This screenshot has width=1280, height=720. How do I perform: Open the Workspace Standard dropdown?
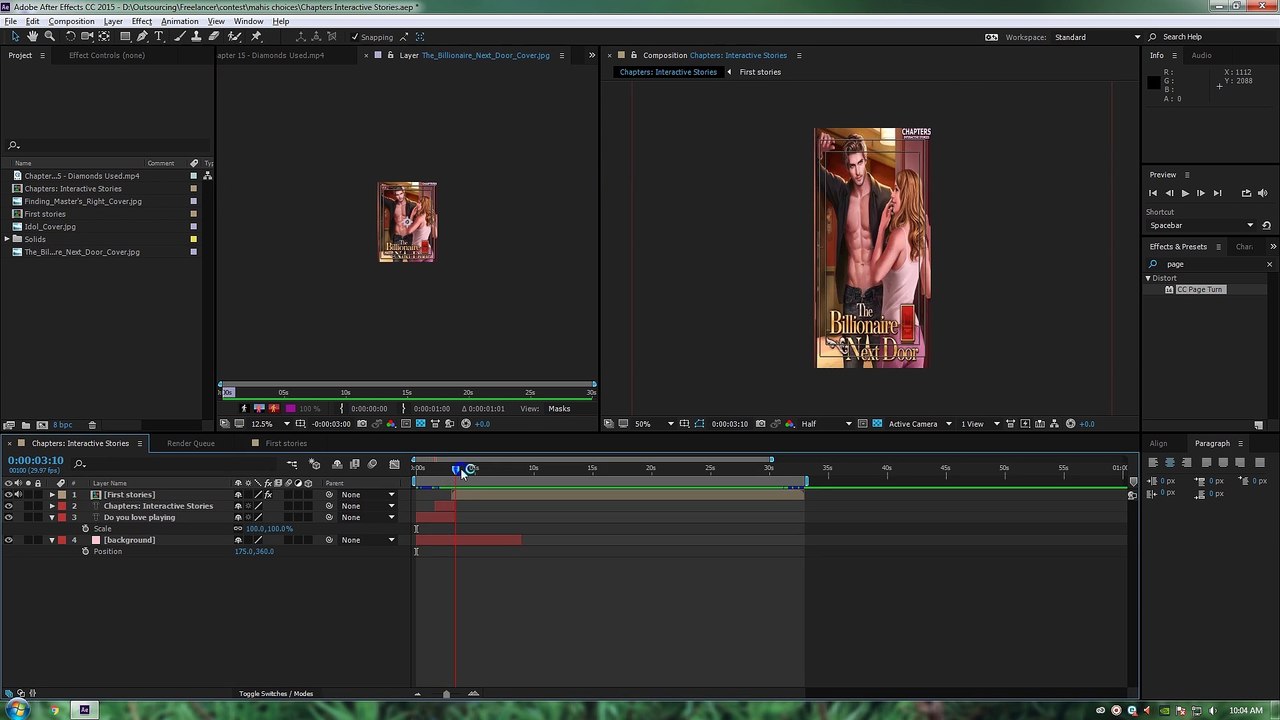point(1097,37)
